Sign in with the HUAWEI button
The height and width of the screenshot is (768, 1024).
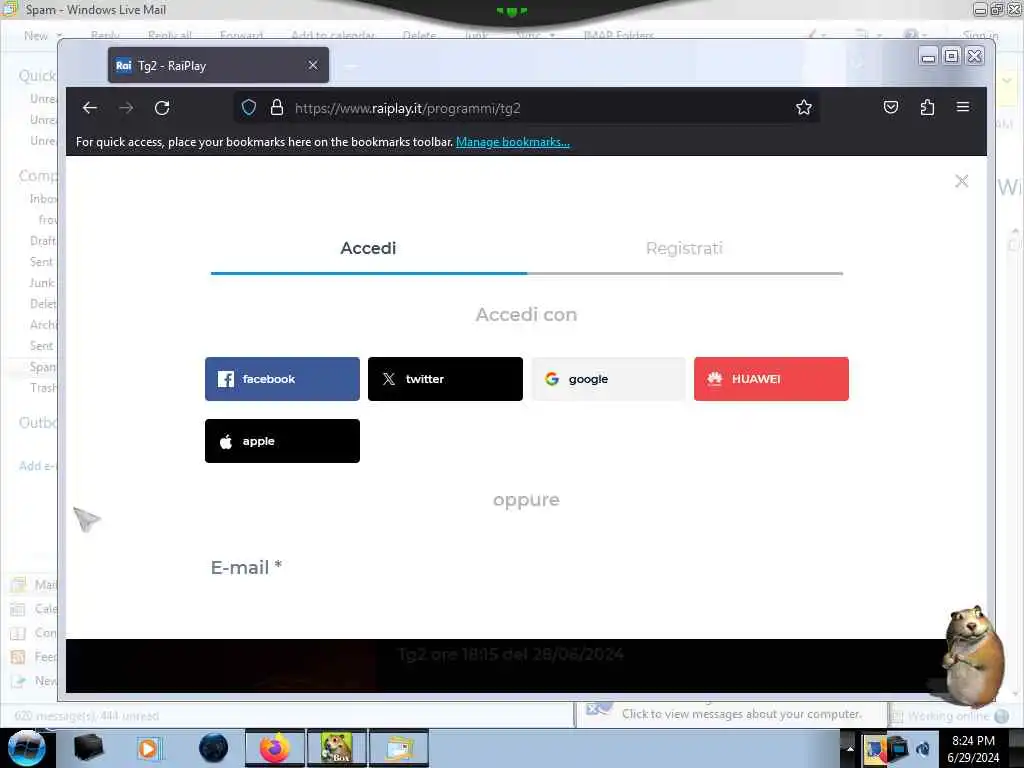pos(771,379)
